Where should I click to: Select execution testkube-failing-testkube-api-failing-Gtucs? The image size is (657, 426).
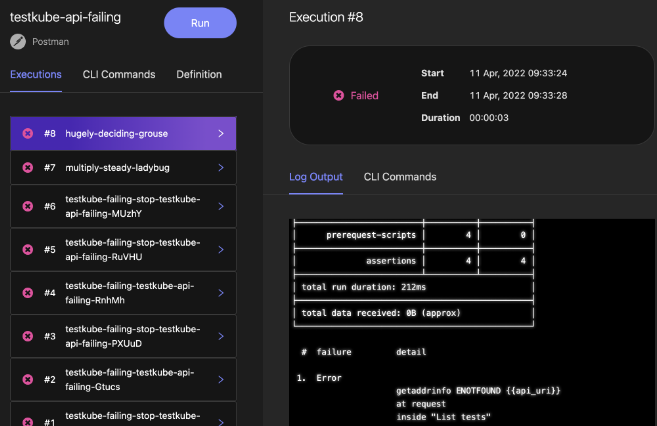tap(123, 380)
